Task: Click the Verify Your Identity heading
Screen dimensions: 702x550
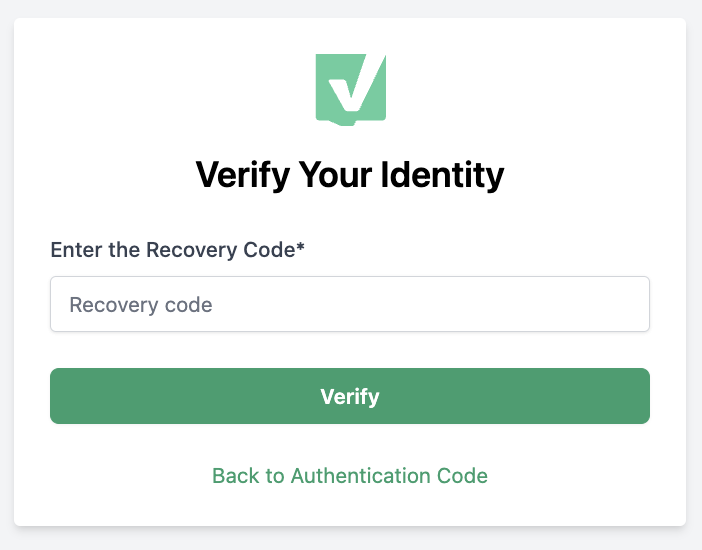Action: click(350, 175)
